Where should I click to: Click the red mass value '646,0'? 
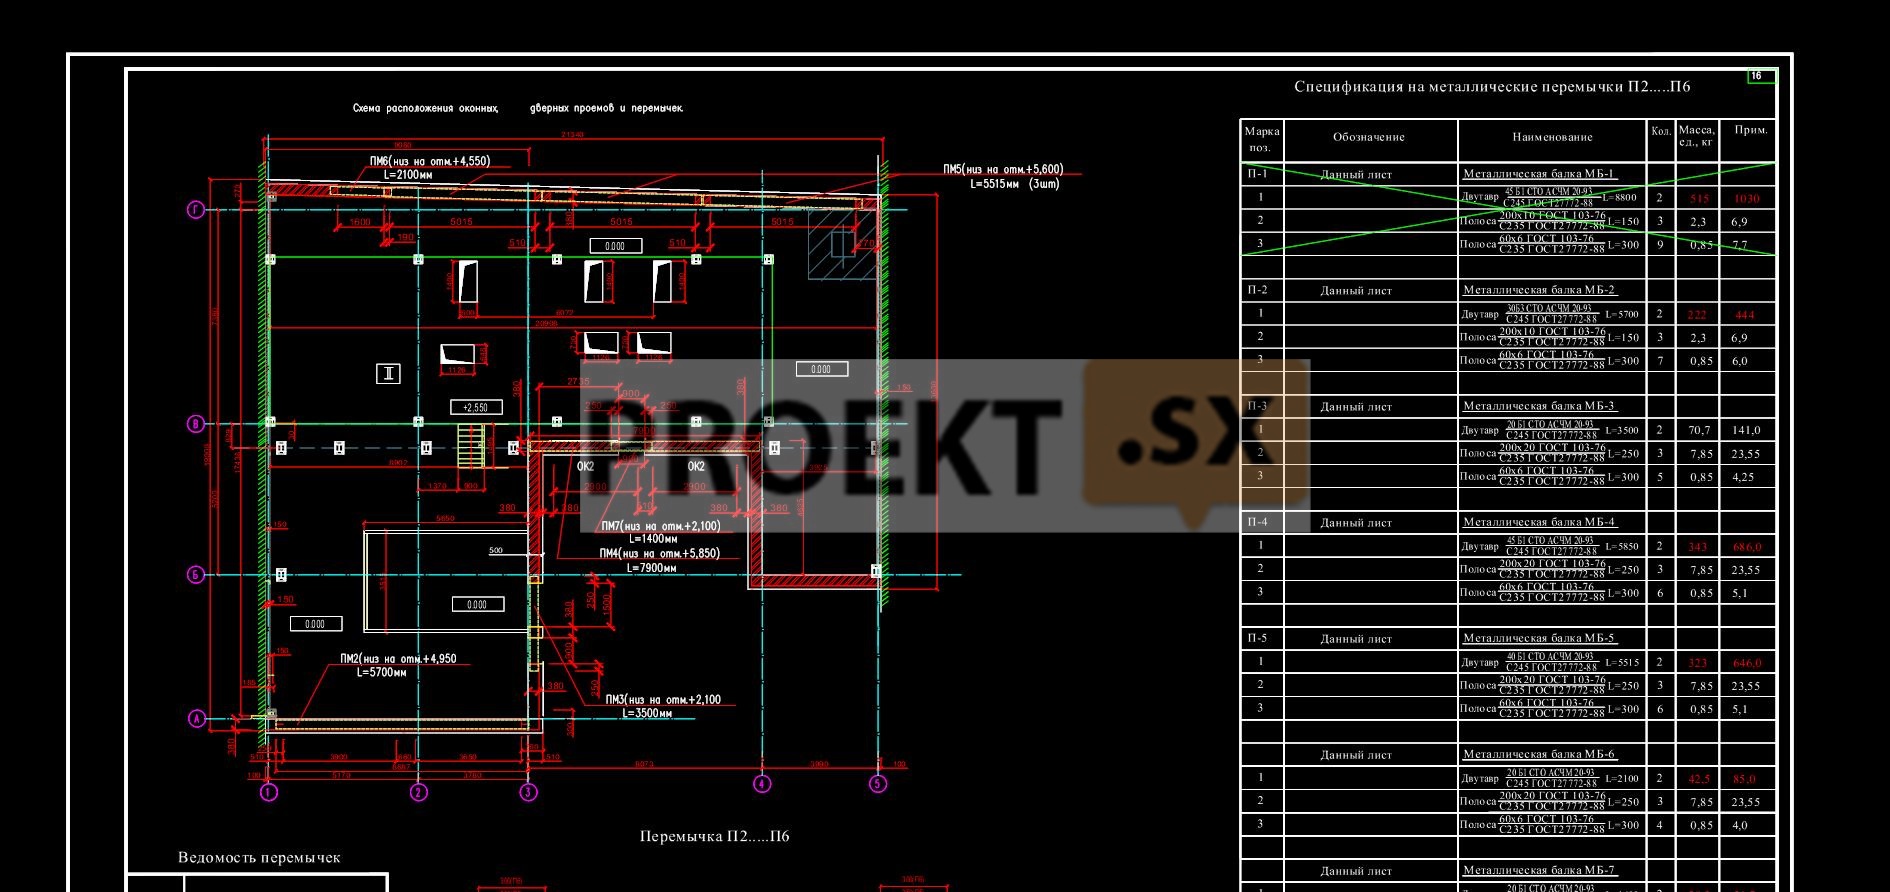click(1747, 663)
